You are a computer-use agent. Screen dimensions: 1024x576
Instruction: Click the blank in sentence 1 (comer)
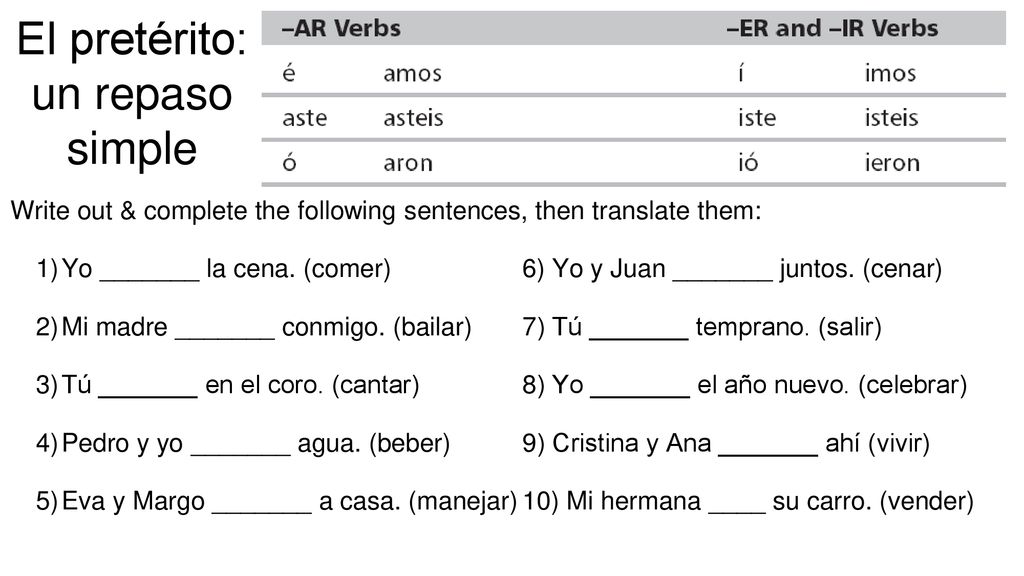[150, 274]
